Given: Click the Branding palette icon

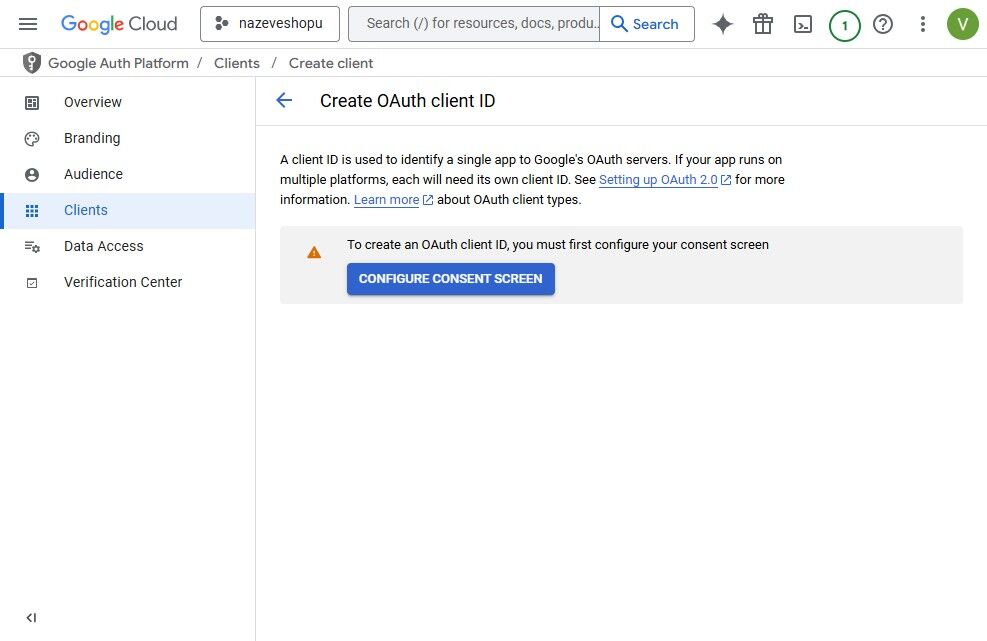Looking at the screenshot, I should [31, 139].
